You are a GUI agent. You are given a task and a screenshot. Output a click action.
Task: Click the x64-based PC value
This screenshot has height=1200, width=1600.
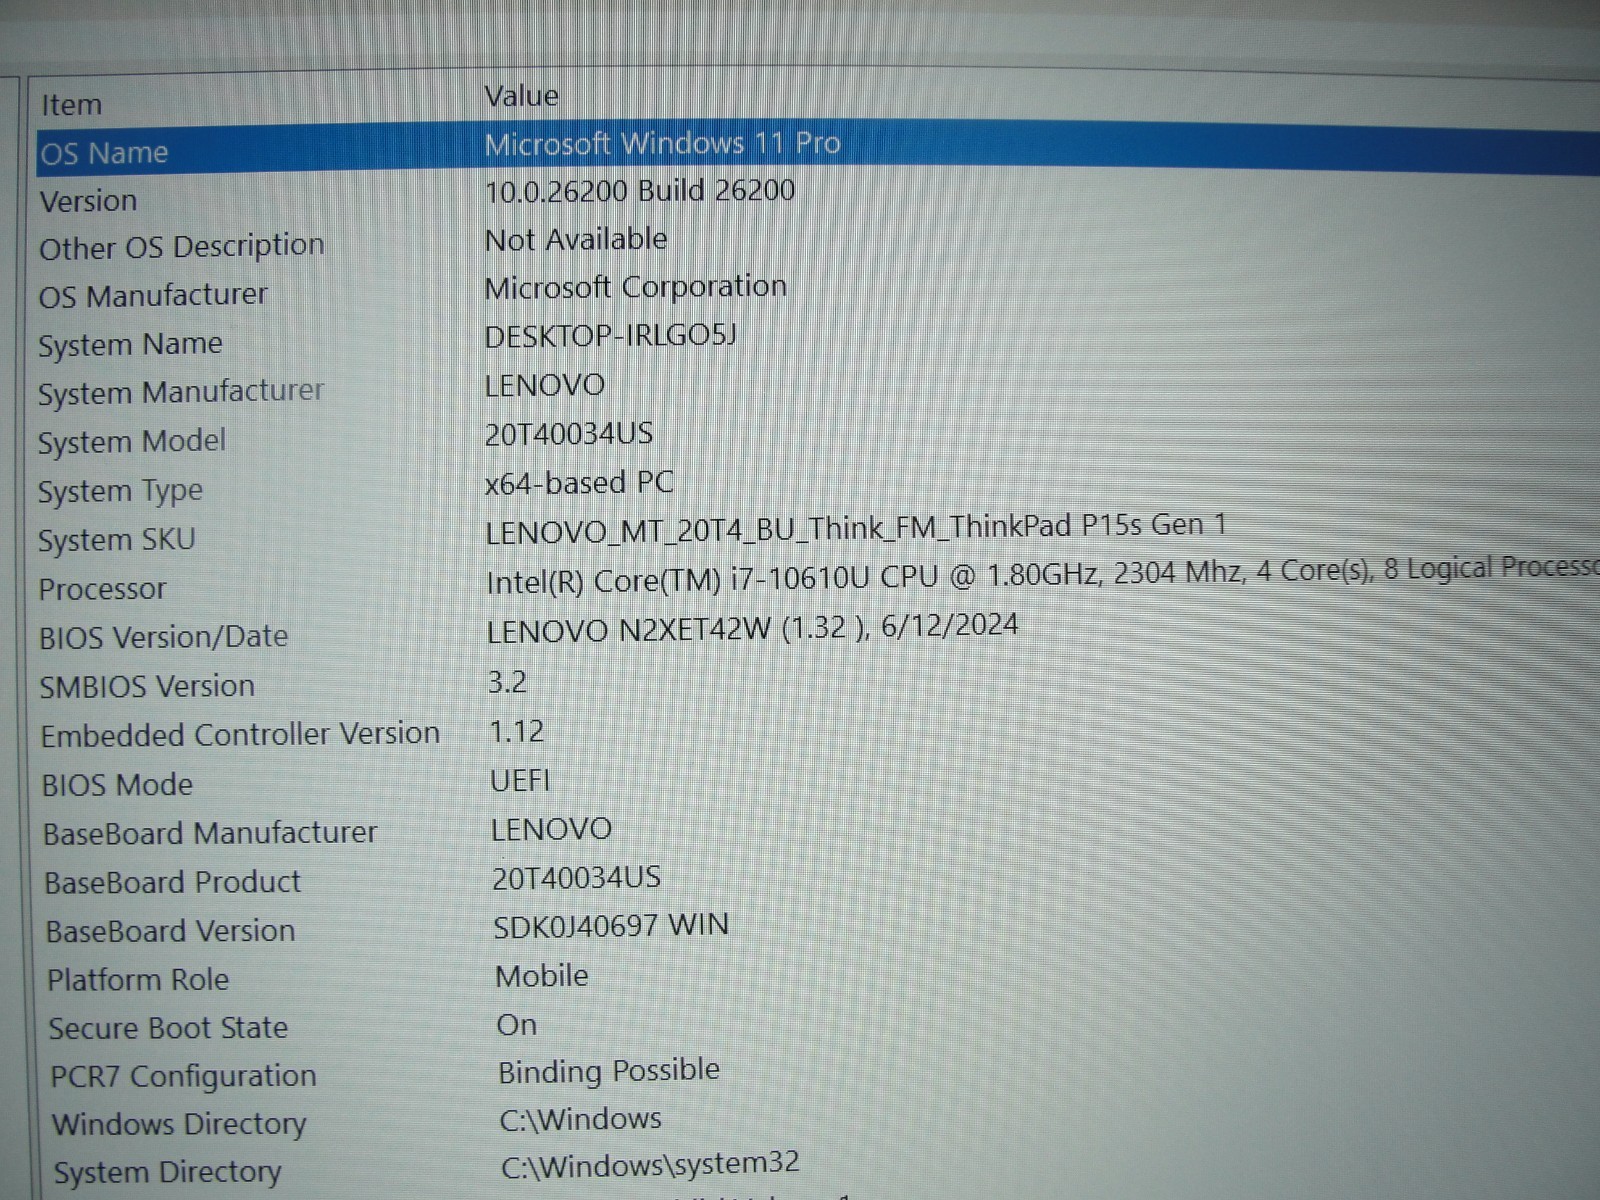(579, 484)
